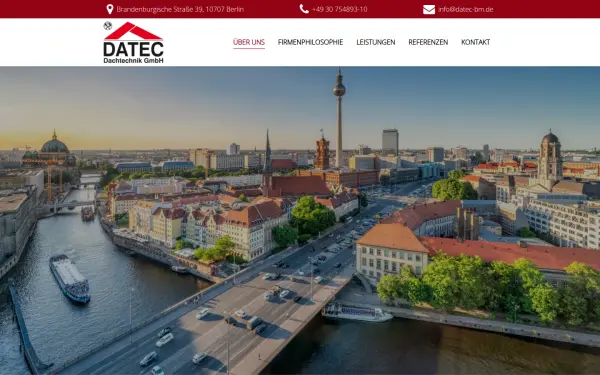The width and height of the screenshot is (600, 375).
Task: Open the ÜBER UNS menu item
Action: (x=249, y=42)
